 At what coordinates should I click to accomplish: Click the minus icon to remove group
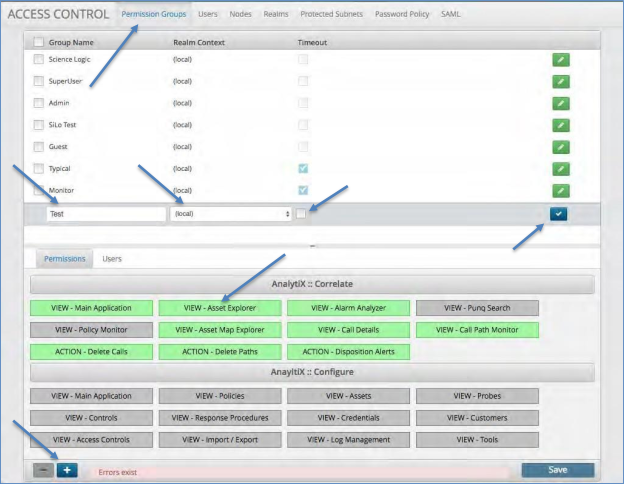click(x=43, y=470)
